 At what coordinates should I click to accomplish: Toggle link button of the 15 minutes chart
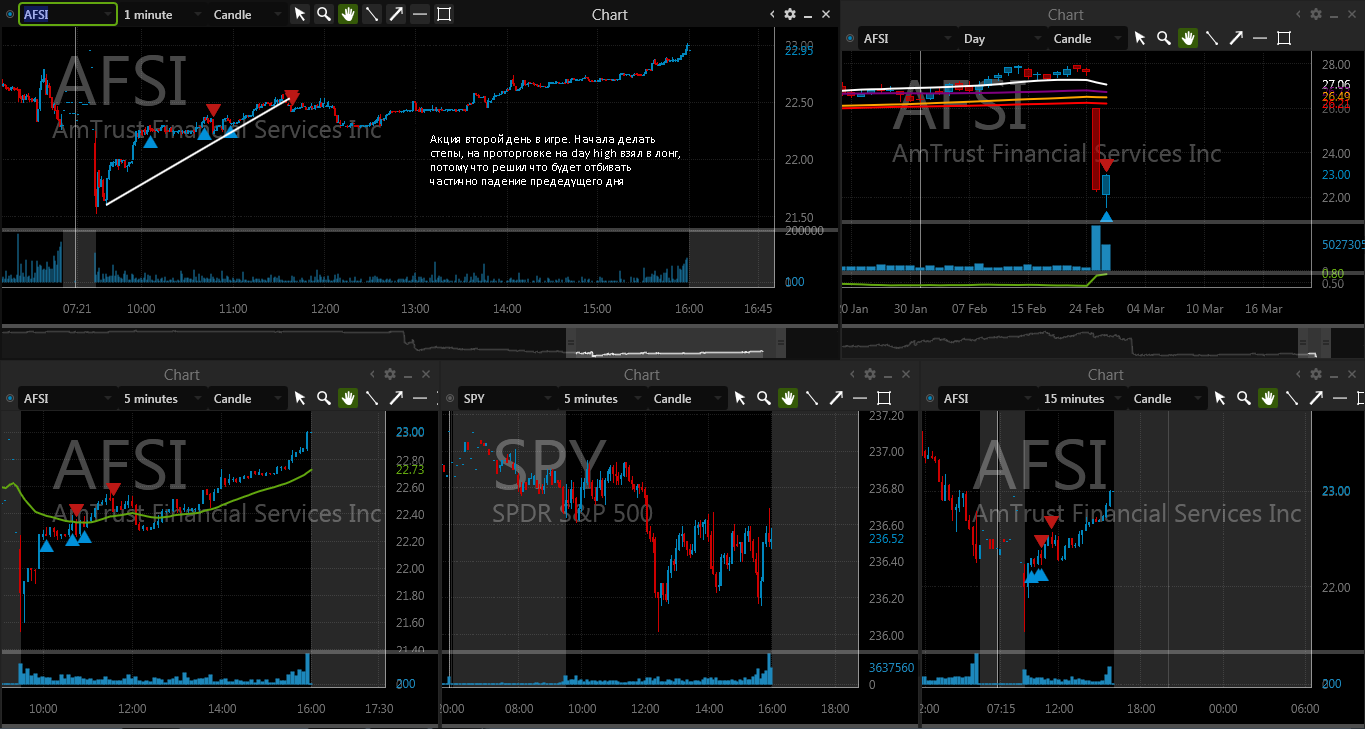coord(929,399)
